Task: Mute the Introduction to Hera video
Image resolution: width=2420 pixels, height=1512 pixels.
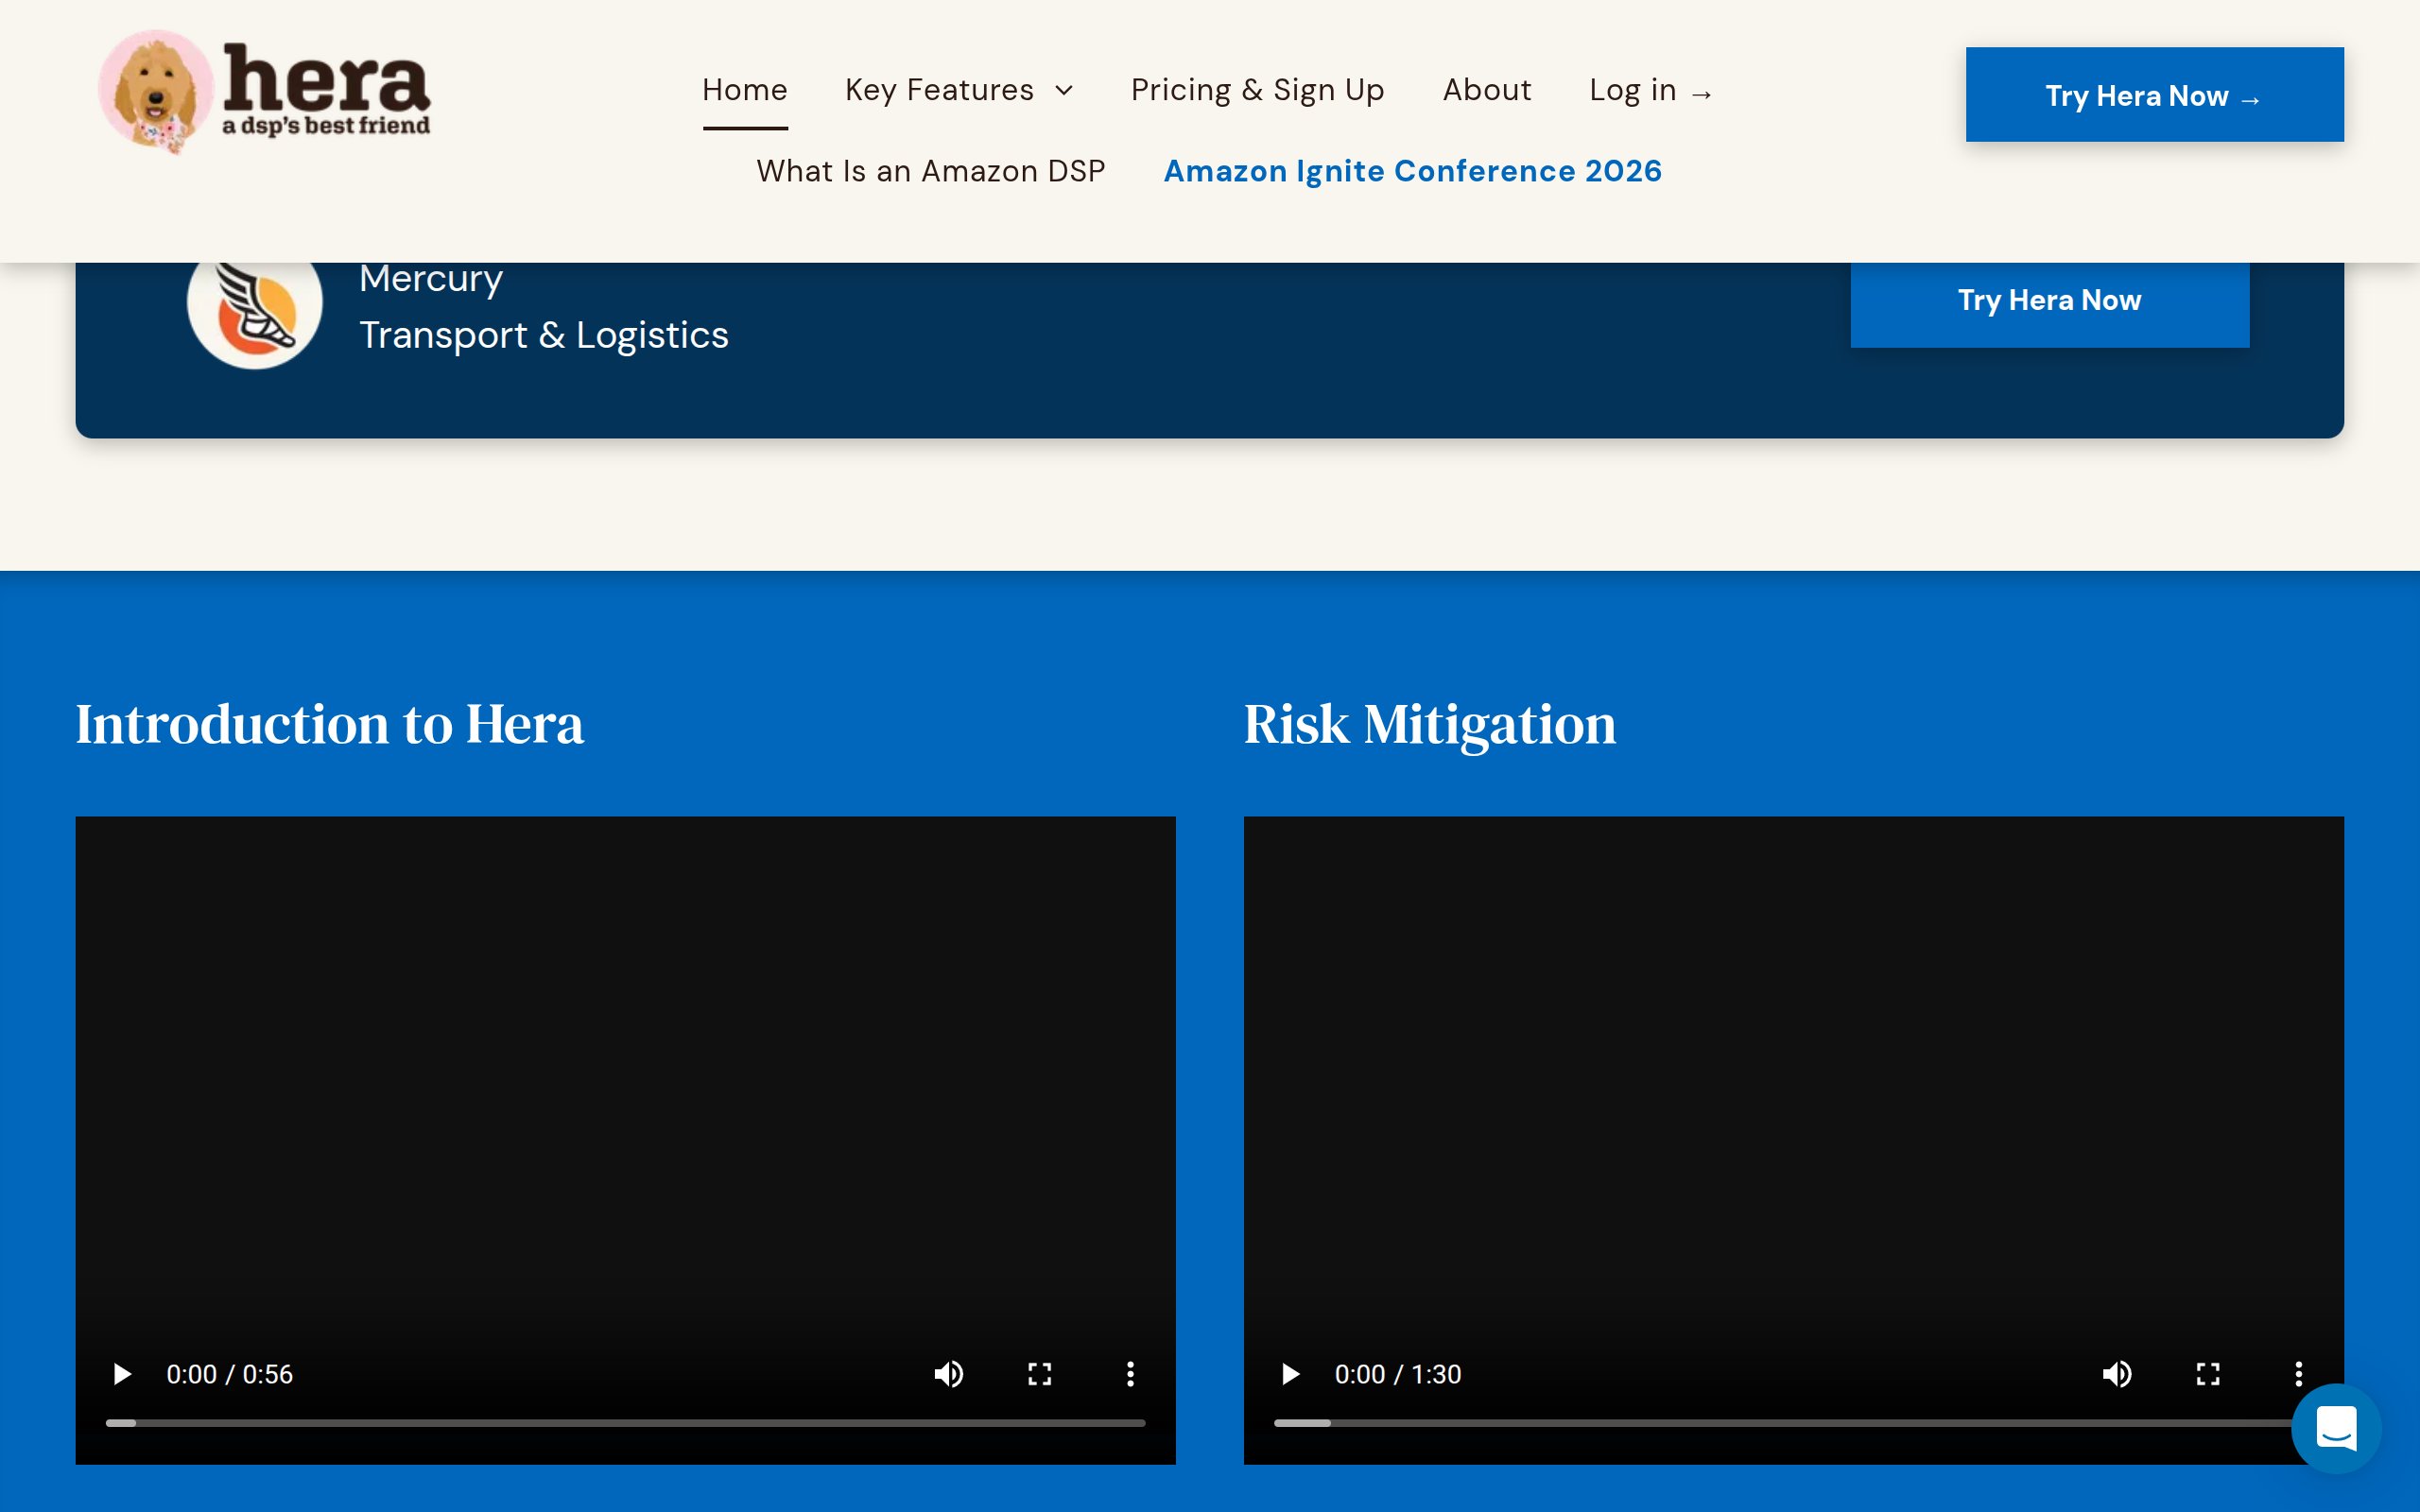Action: point(949,1374)
